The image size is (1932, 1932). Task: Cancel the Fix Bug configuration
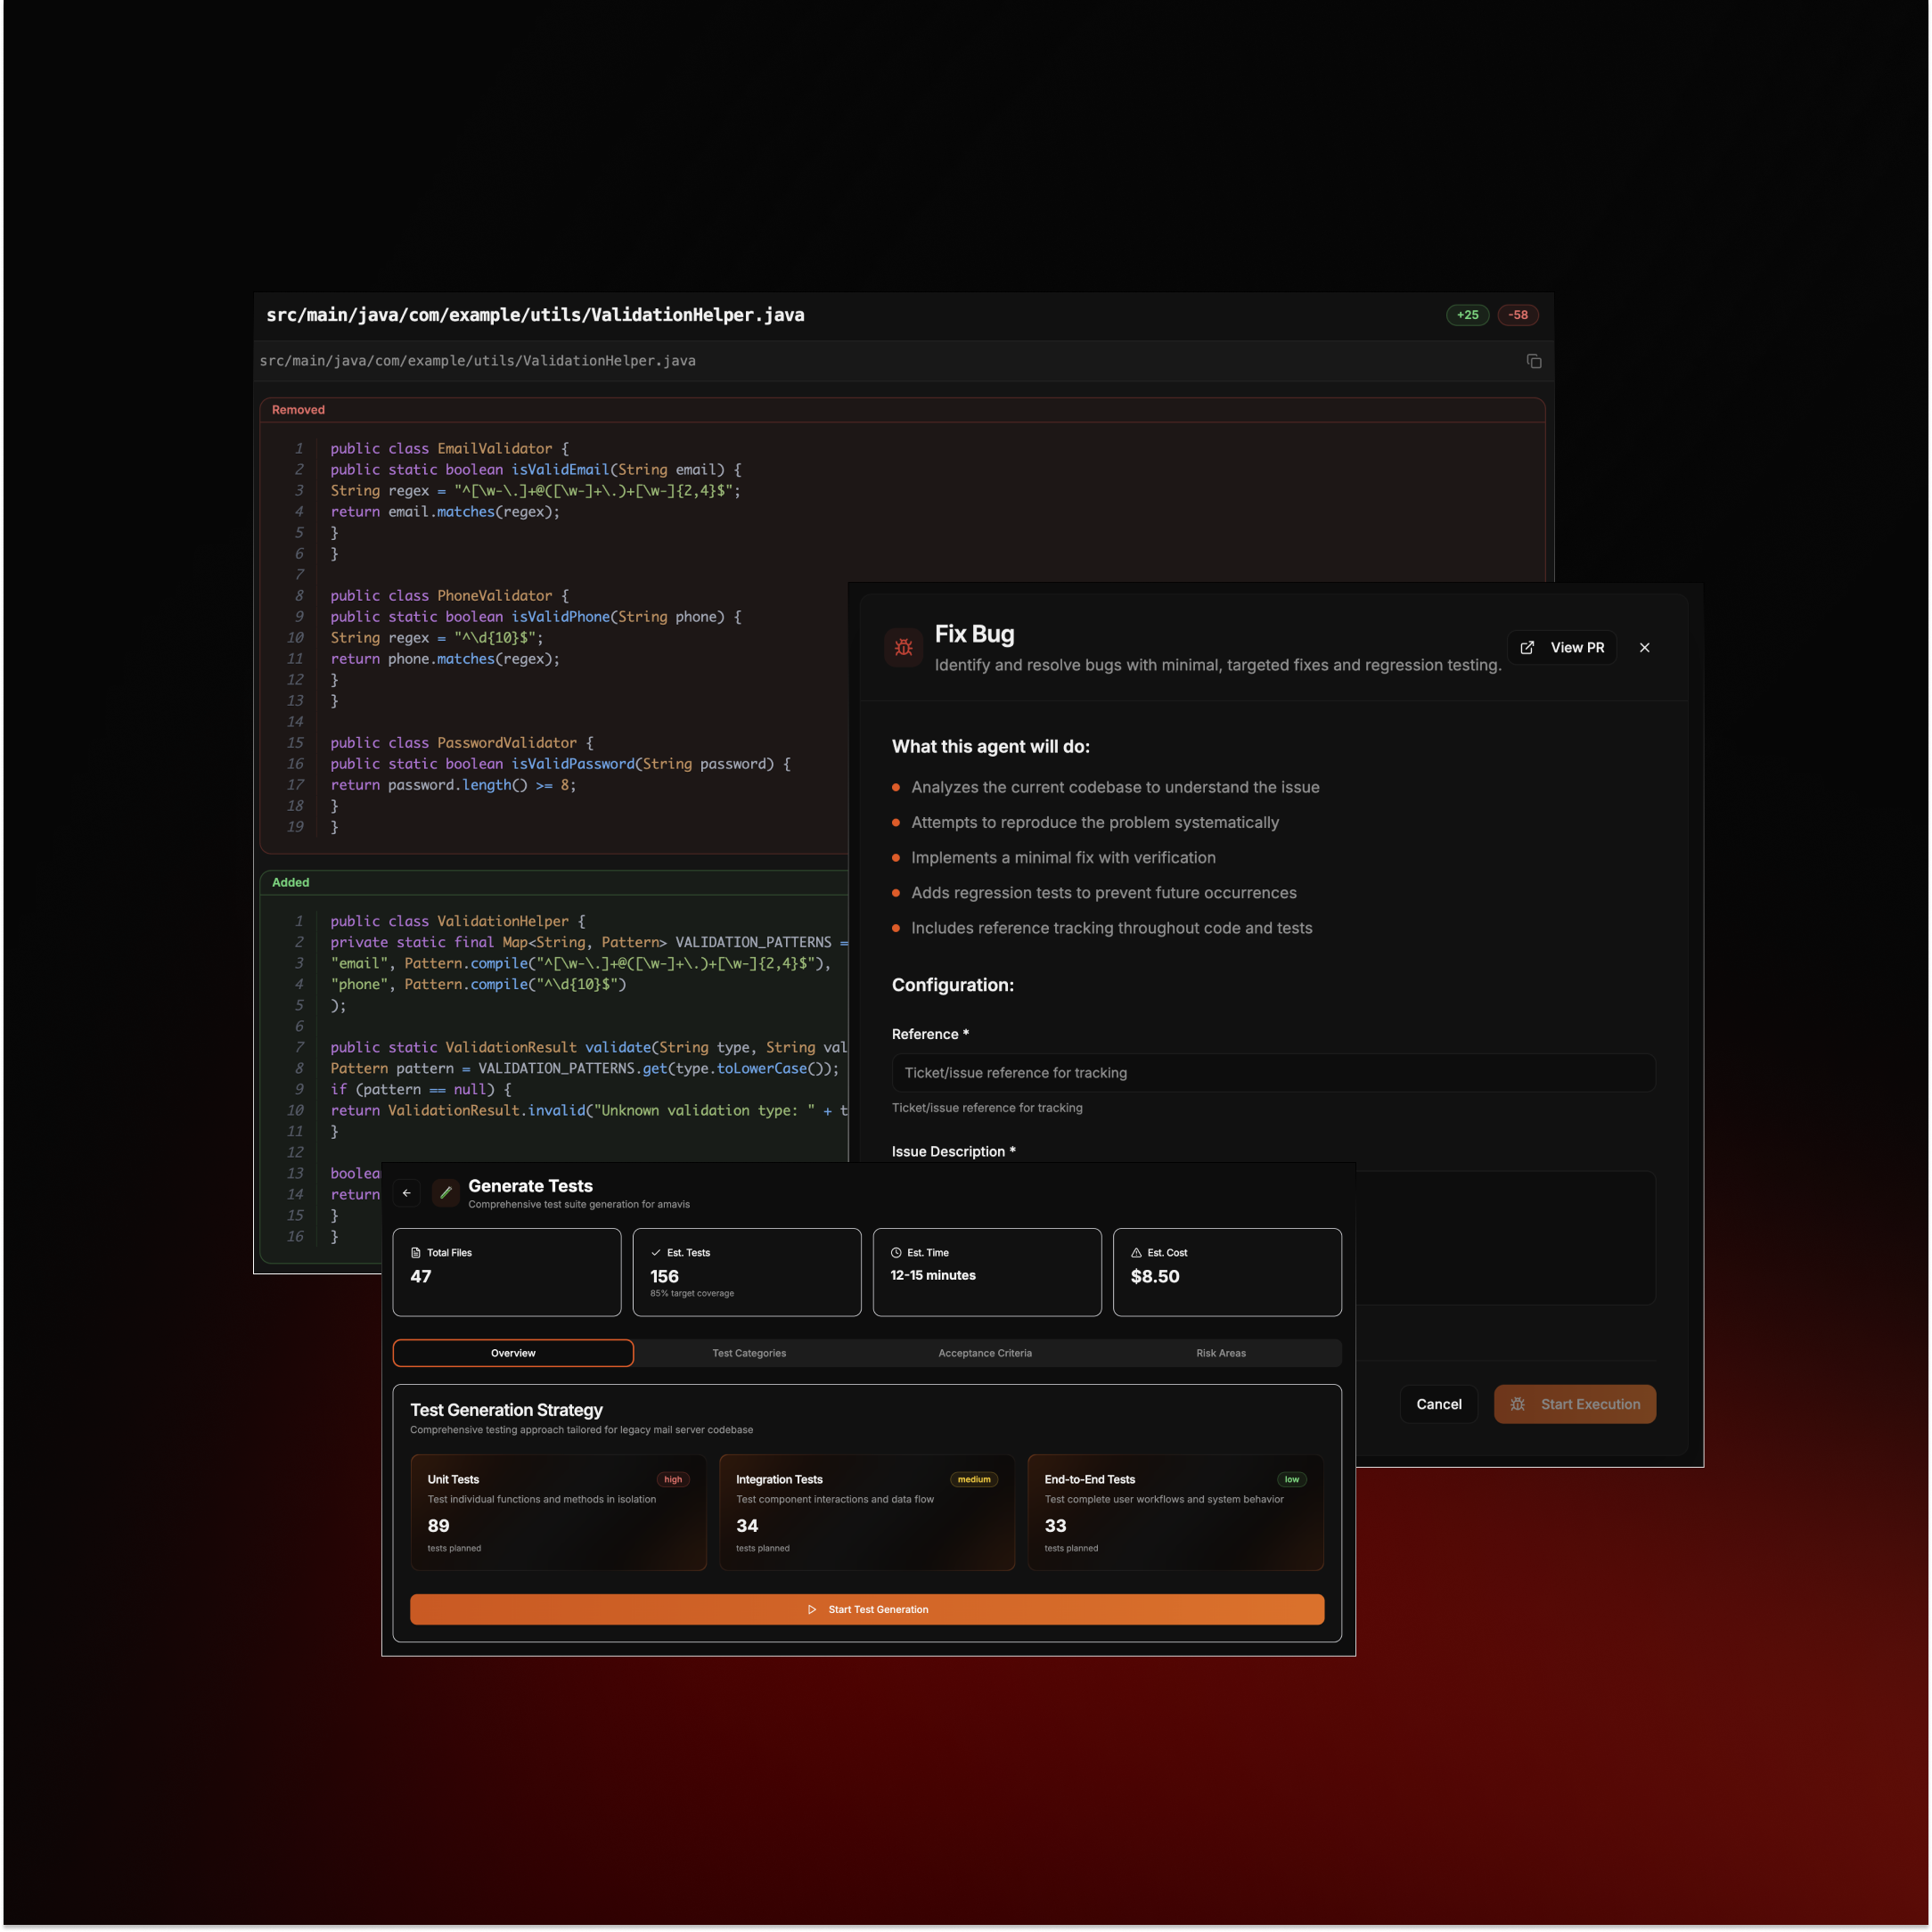point(1438,1404)
